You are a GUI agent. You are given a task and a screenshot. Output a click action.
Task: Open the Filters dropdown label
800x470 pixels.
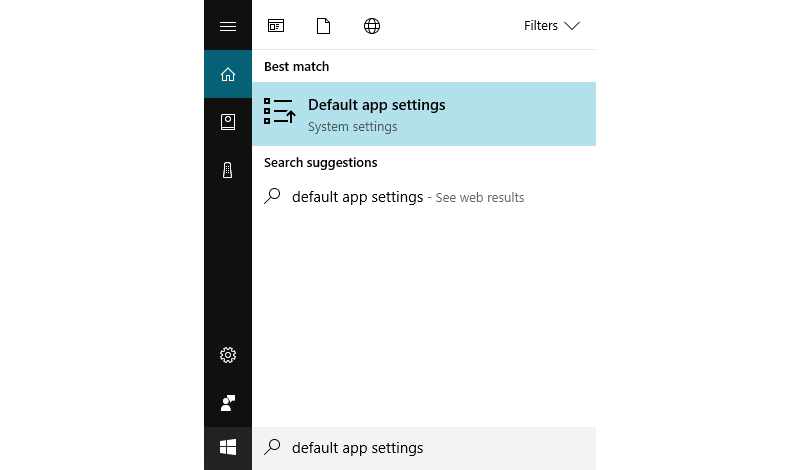[541, 26]
